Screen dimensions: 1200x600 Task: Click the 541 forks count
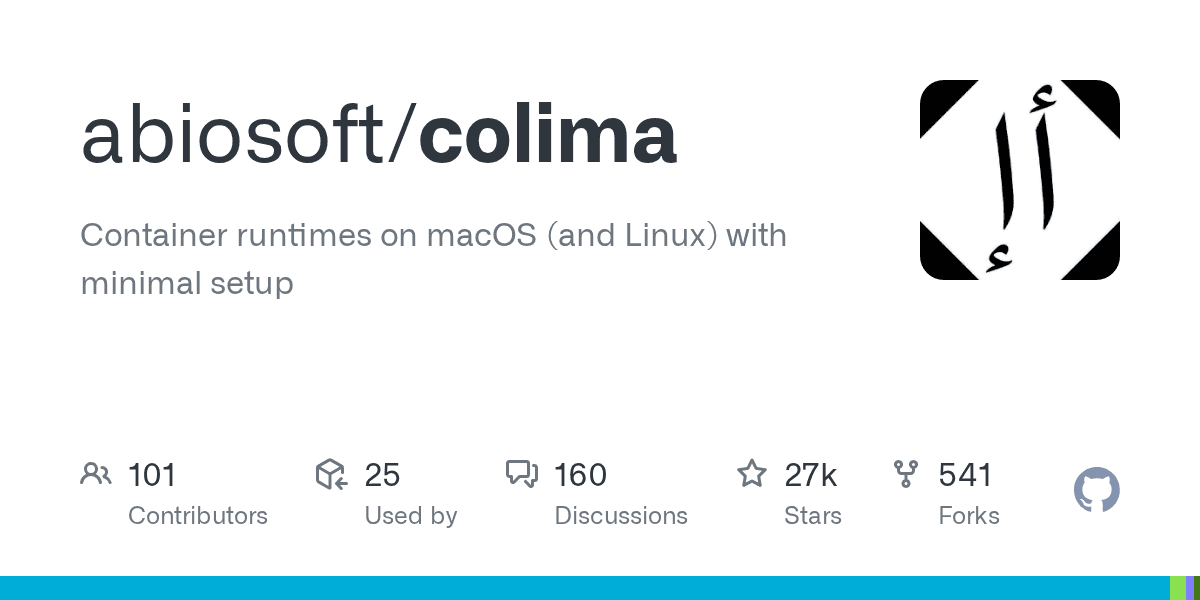coord(965,474)
